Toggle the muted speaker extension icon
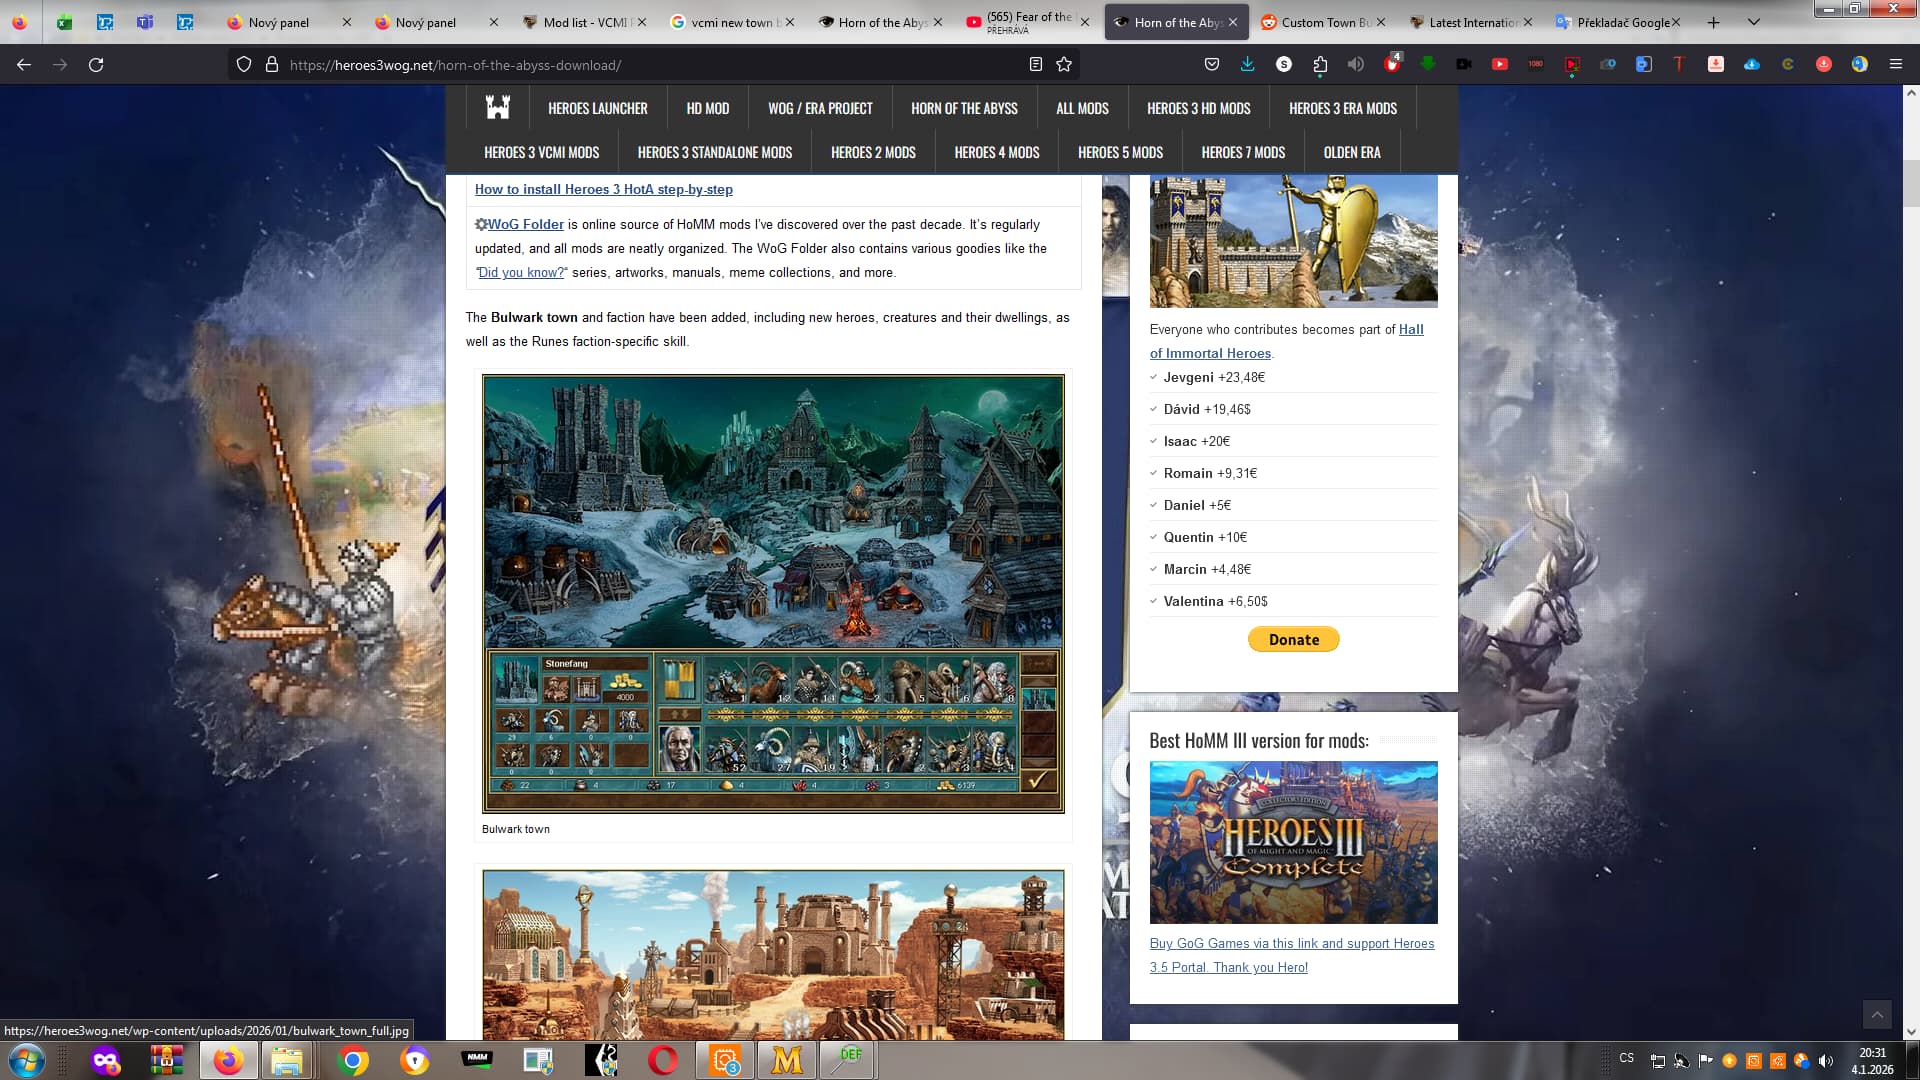Image resolution: width=1920 pixels, height=1080 pixels. click(x=1356, y=64)
